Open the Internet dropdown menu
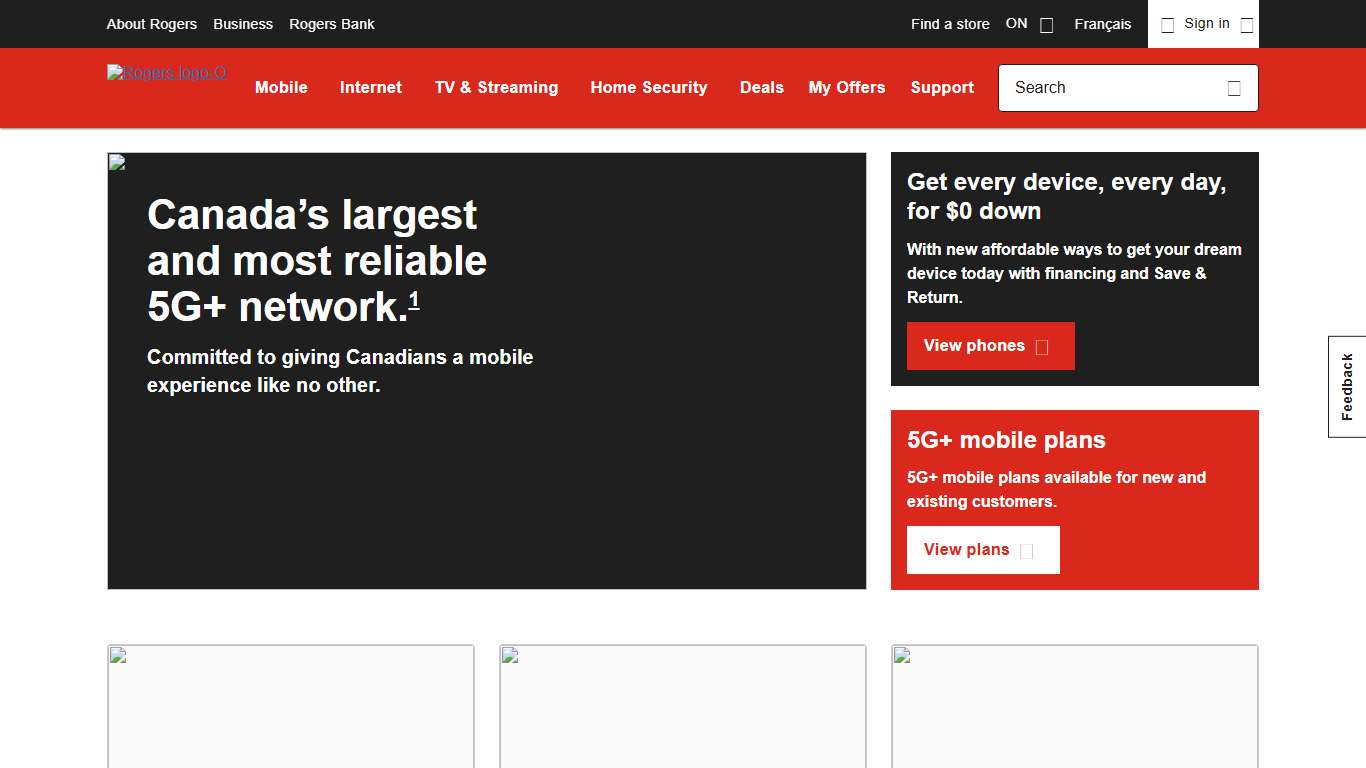The height and width of the screenshot is (768, 1366). (x=369, y=88)
